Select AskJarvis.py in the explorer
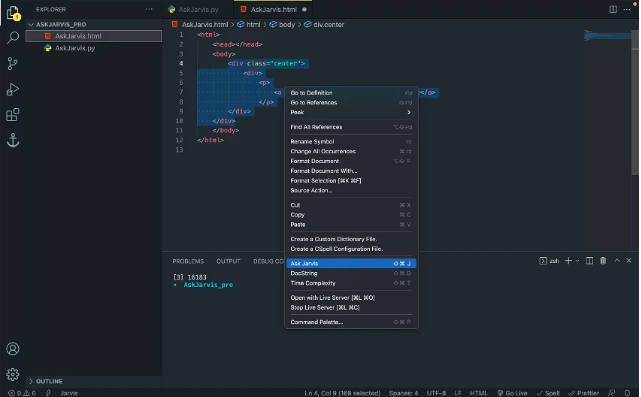641x397 pixels. click(x=94, y=48)
